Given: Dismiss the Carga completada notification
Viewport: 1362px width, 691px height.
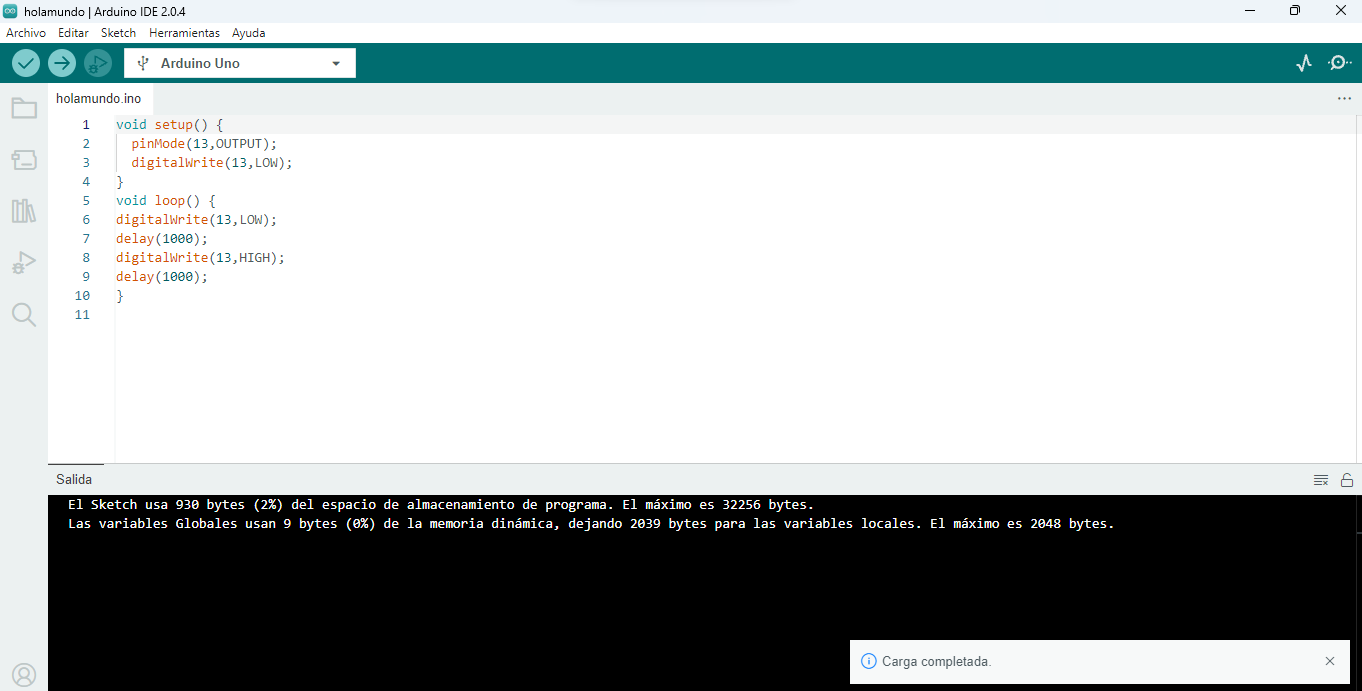Looking at the screenshot, I should pyautogui.click(x=1330, y=661).
